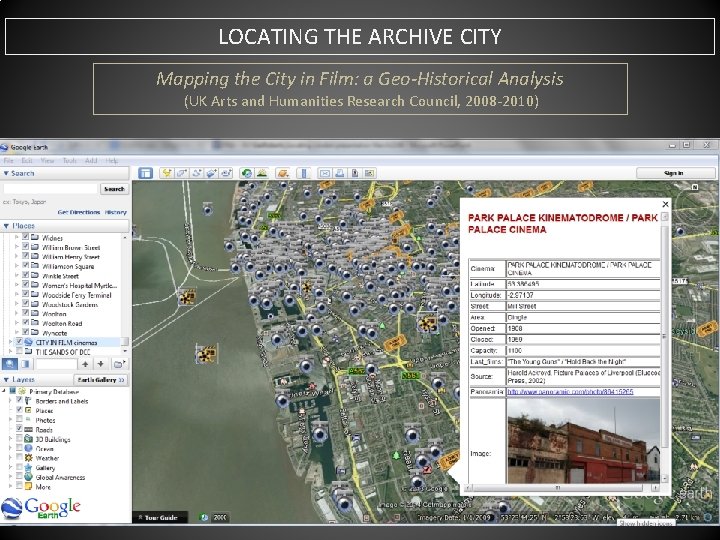Expand CITY IN FILM cinemas item

click(11, 342)
